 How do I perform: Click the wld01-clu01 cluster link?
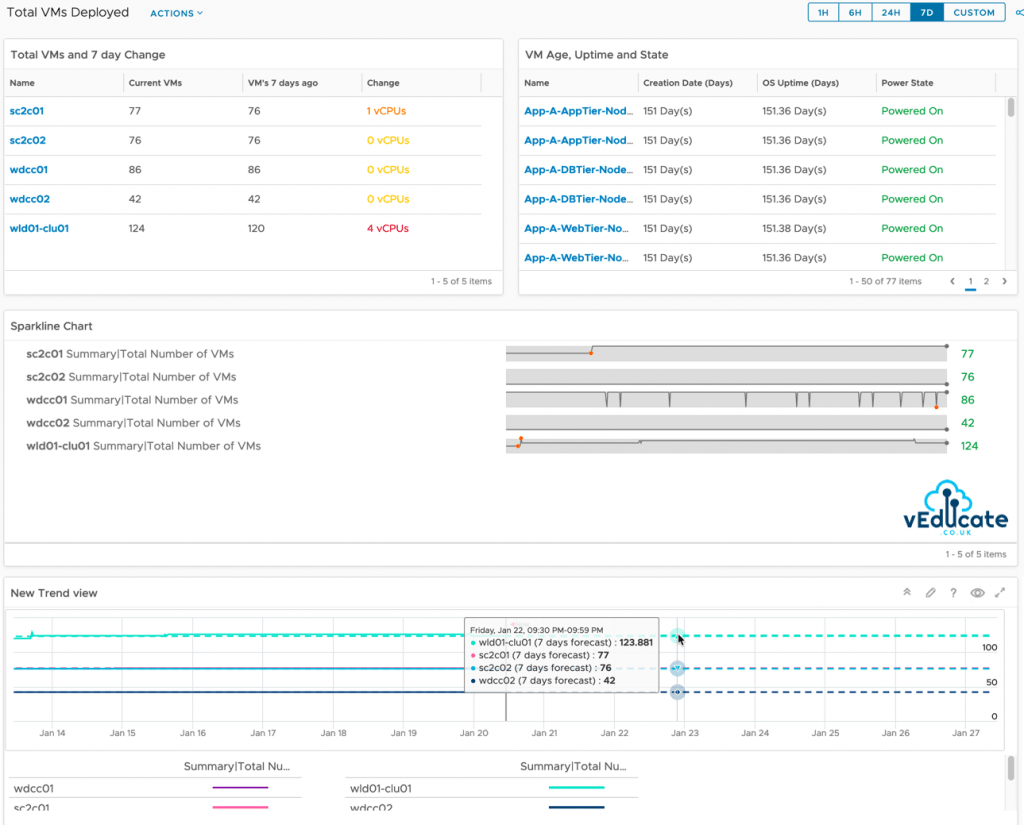click(38, 228)
